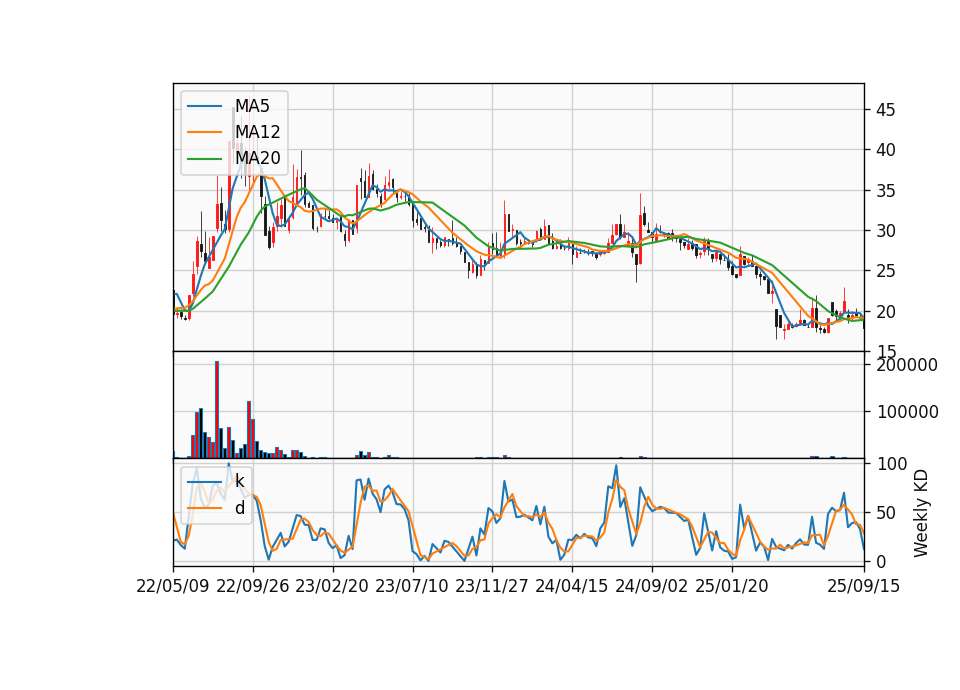The width and height of the screenshot is (960, 690).
Task: Click the volume axis value 200000
Action: (x=907, y=366)
